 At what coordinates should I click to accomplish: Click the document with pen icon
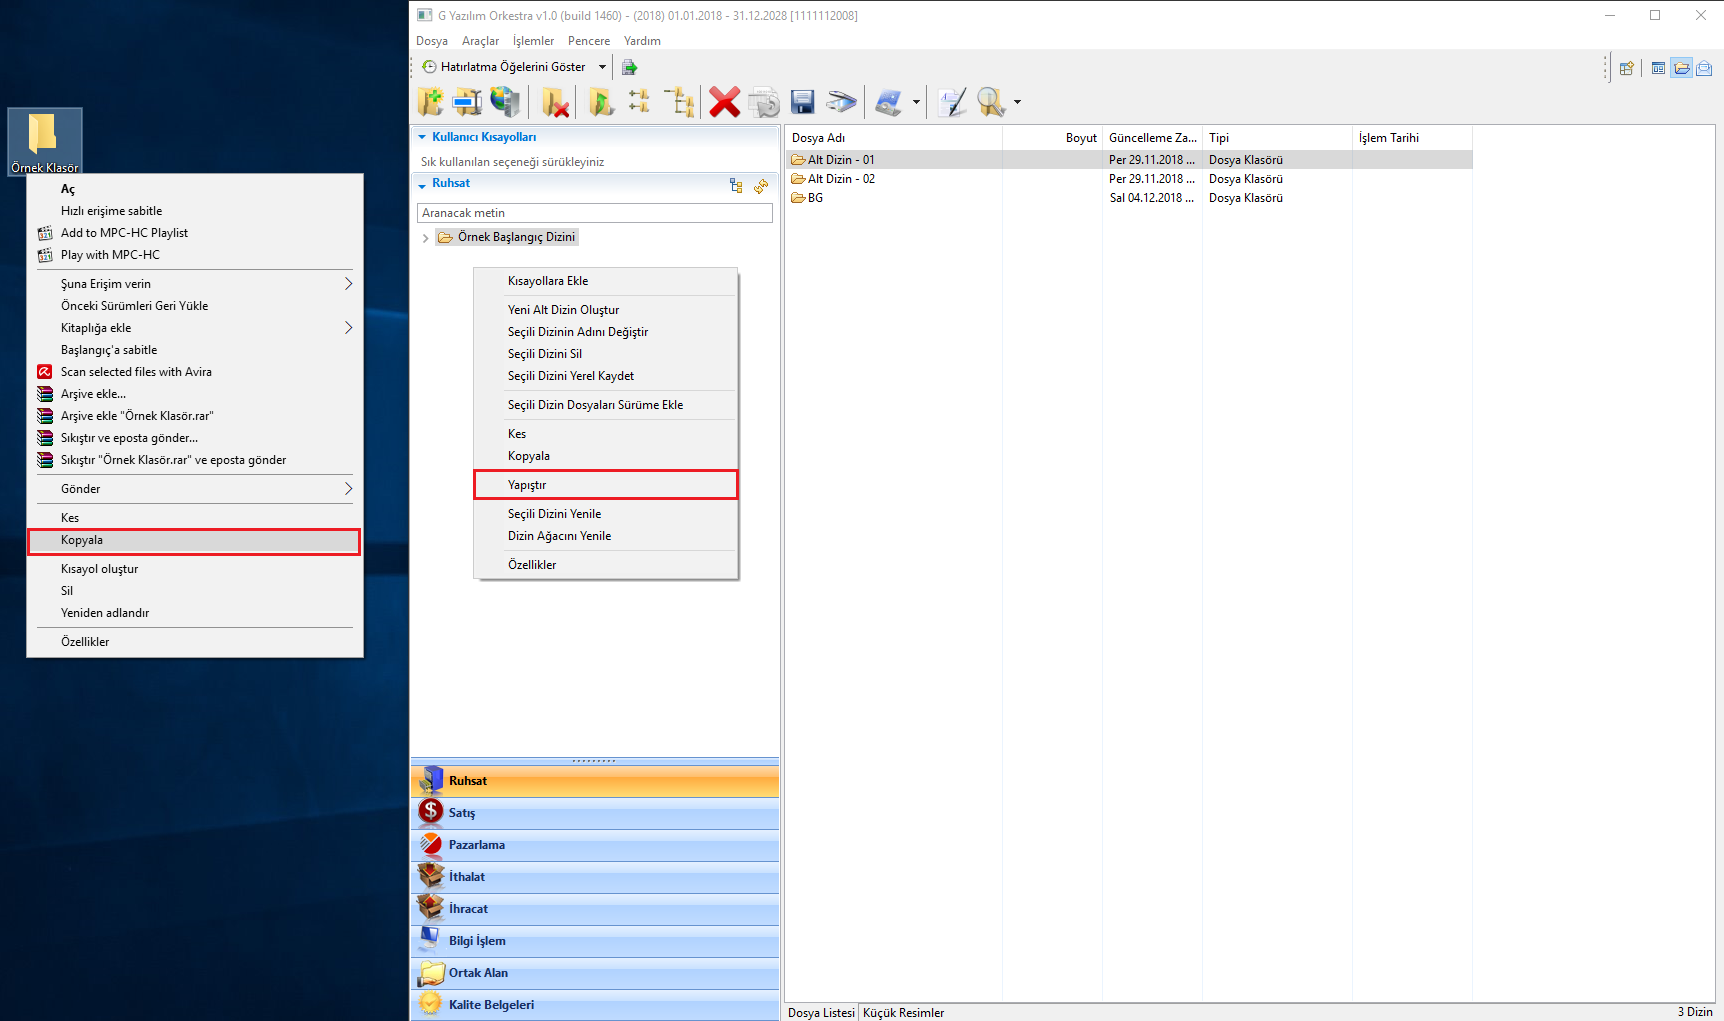(952, 102)
